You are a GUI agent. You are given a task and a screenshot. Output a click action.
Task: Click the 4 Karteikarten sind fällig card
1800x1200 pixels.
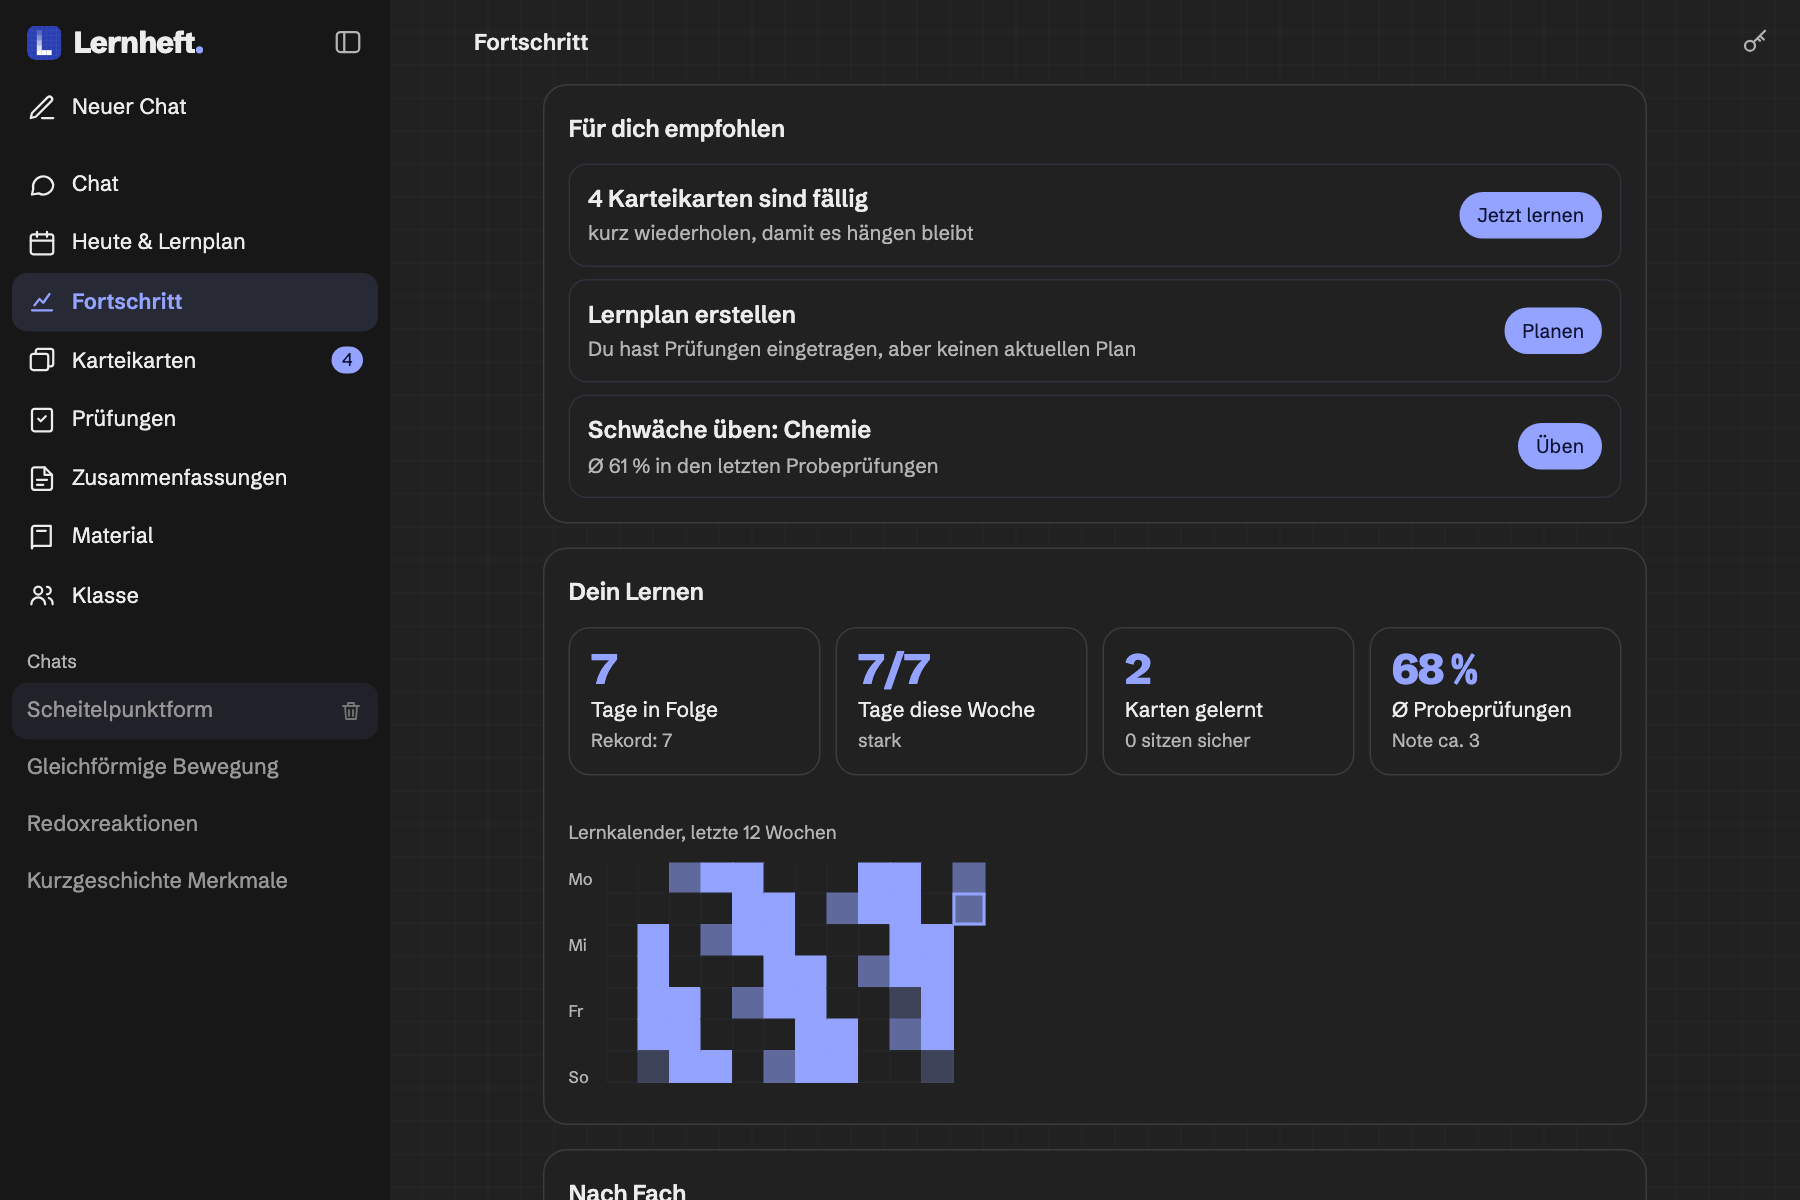point(1095,215)
